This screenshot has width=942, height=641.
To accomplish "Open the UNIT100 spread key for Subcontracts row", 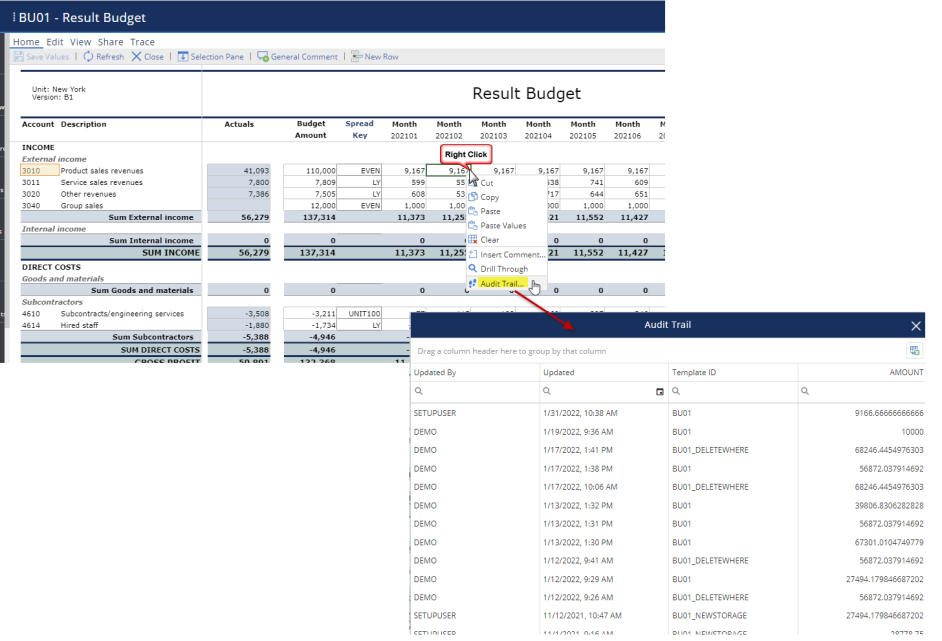I will pyautogui.click(x=366, y=313).
